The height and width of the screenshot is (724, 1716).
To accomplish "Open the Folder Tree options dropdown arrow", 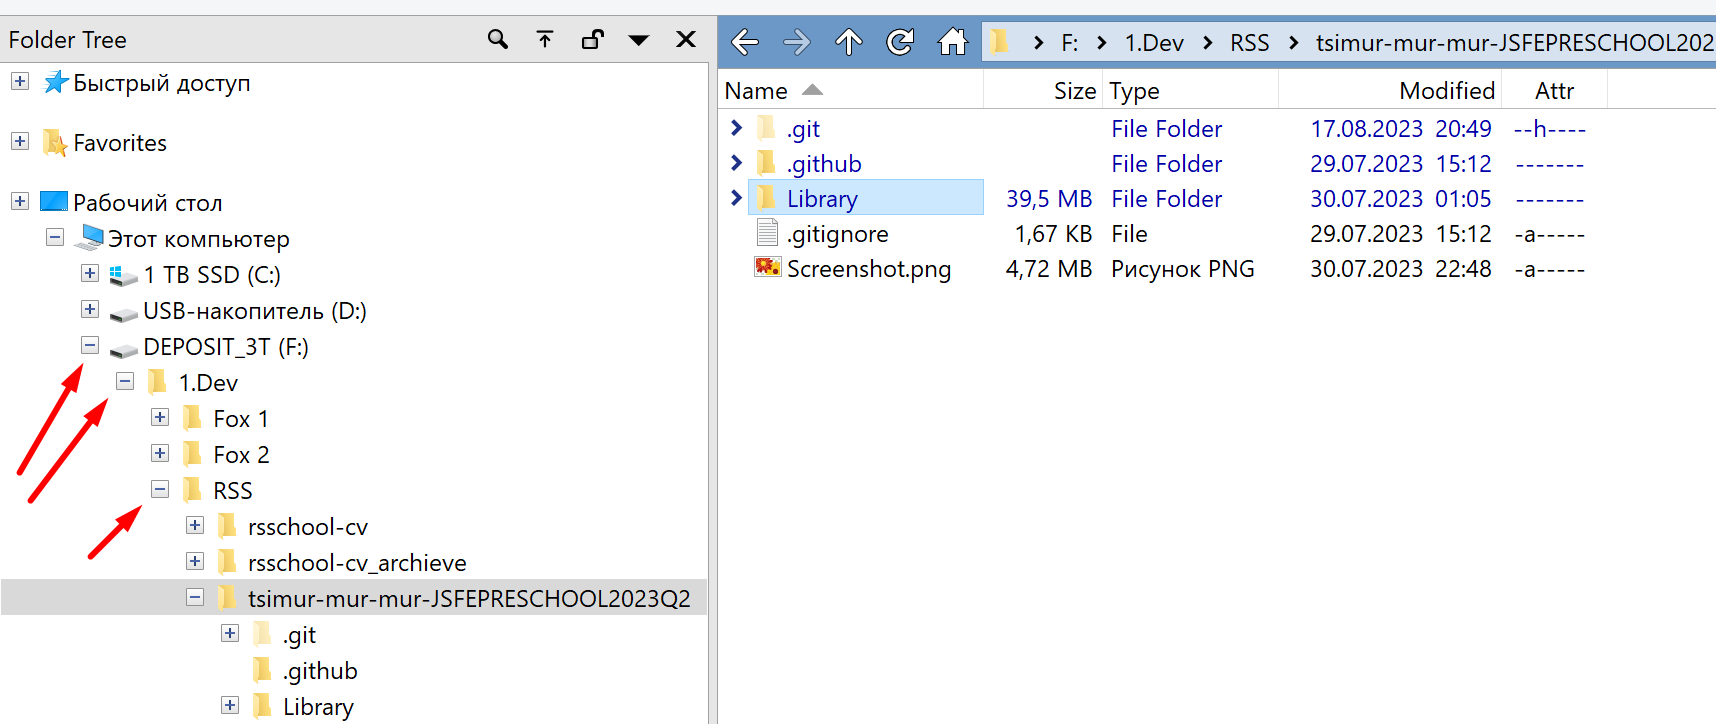I will (x=639, y=40).
